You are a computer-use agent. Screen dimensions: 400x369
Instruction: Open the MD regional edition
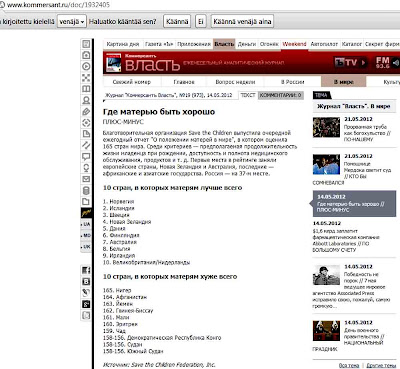(x=86, y=235)
